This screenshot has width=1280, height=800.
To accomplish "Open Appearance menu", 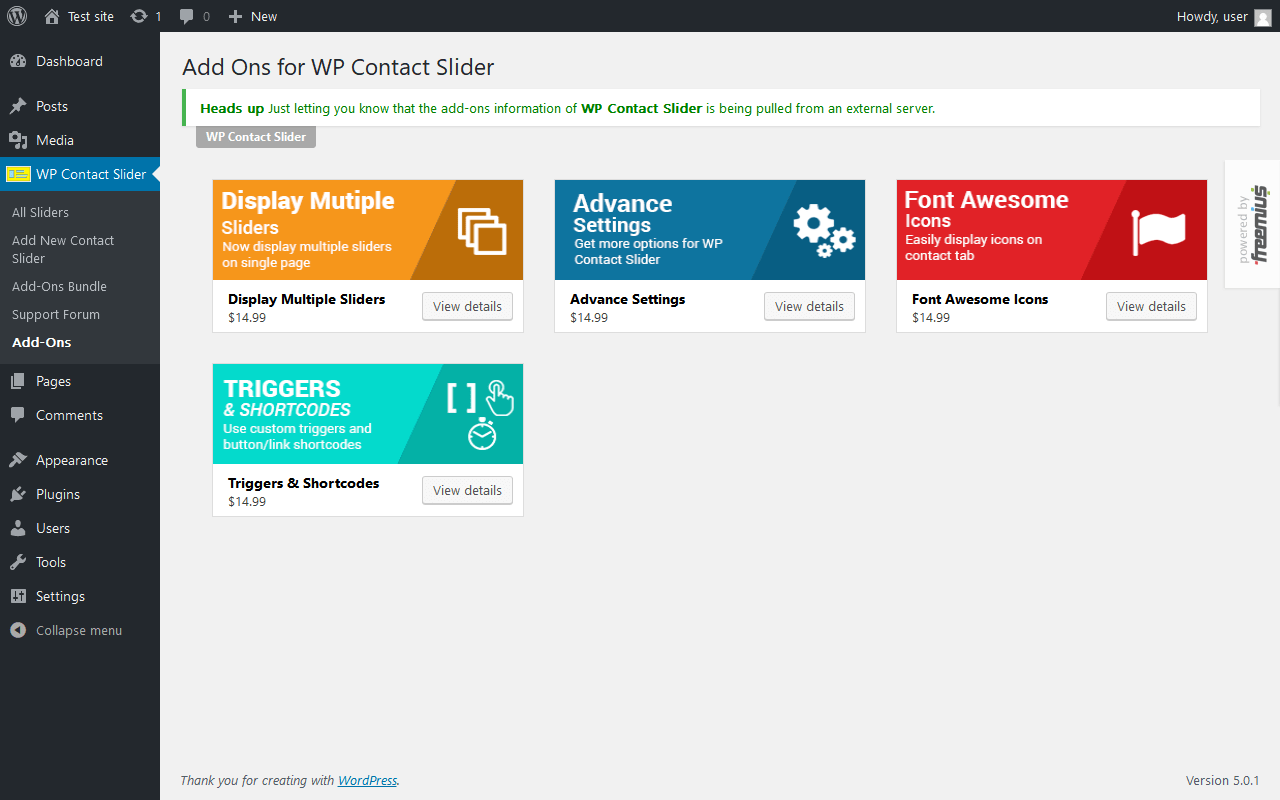I will click(x=80, y=460).
